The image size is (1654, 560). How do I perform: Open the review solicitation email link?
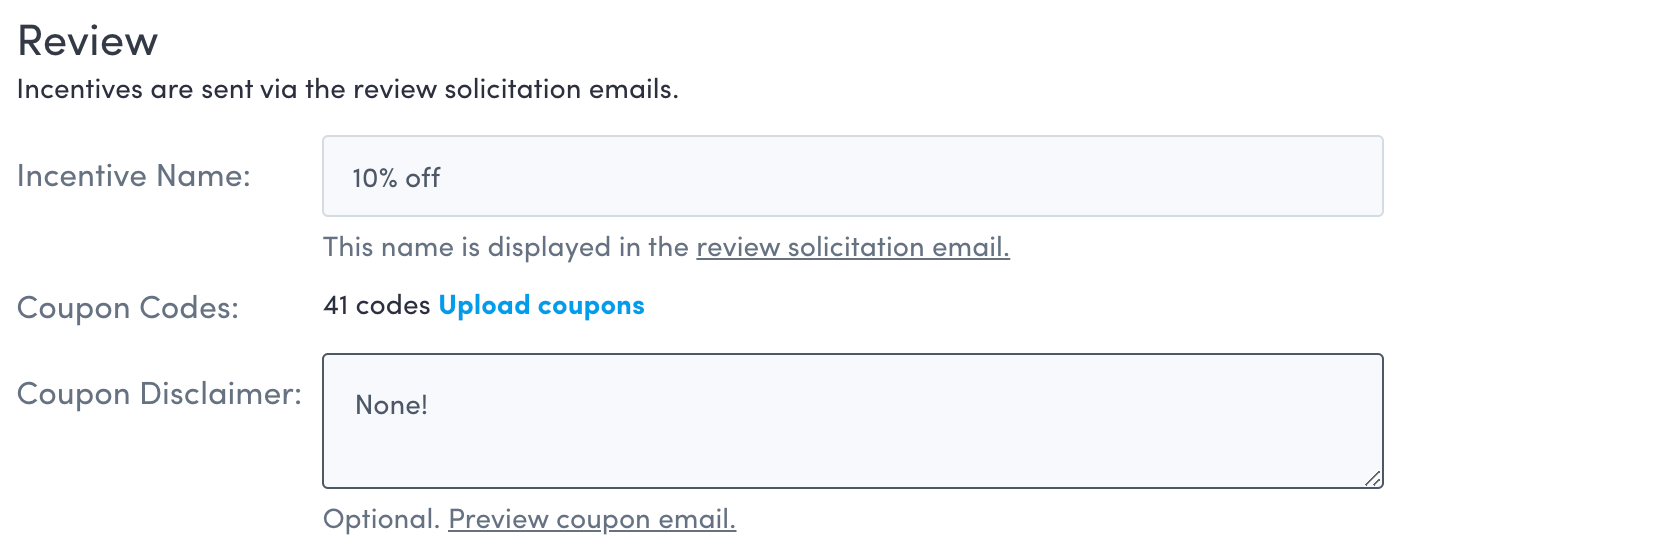[x=852, y=247]
